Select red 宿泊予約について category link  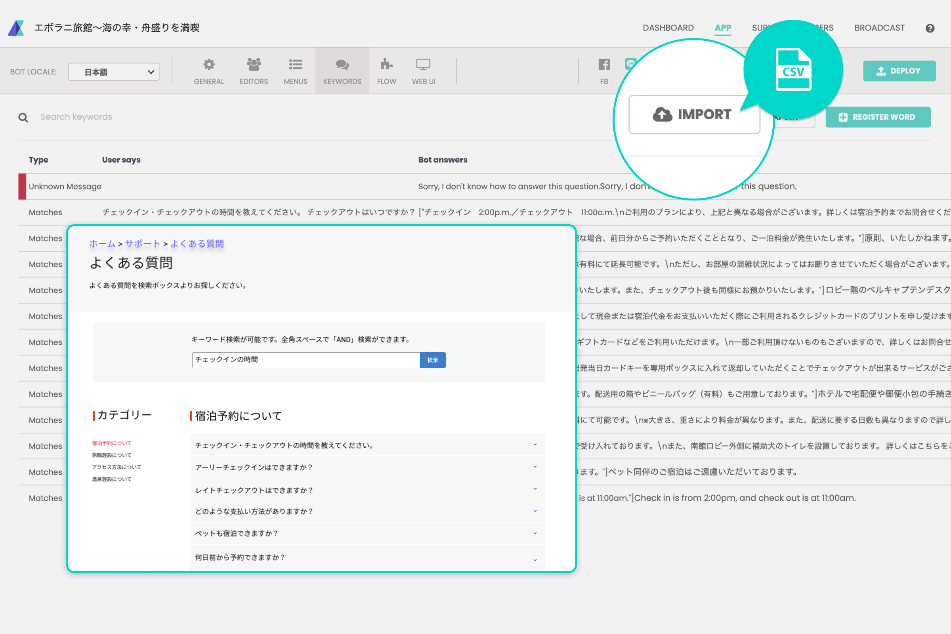point(112,443)
